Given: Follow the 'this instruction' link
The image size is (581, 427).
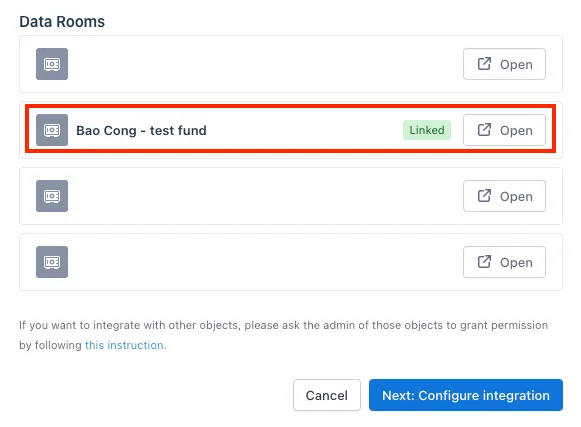Looking at the screenshot, I should coord(124,345).
